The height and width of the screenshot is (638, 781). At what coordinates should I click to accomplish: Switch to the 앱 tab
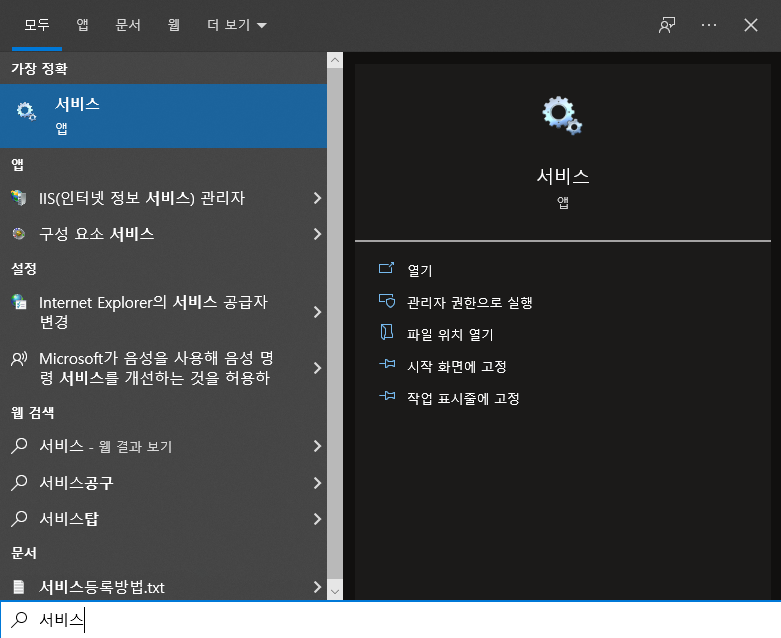point(82,25)
